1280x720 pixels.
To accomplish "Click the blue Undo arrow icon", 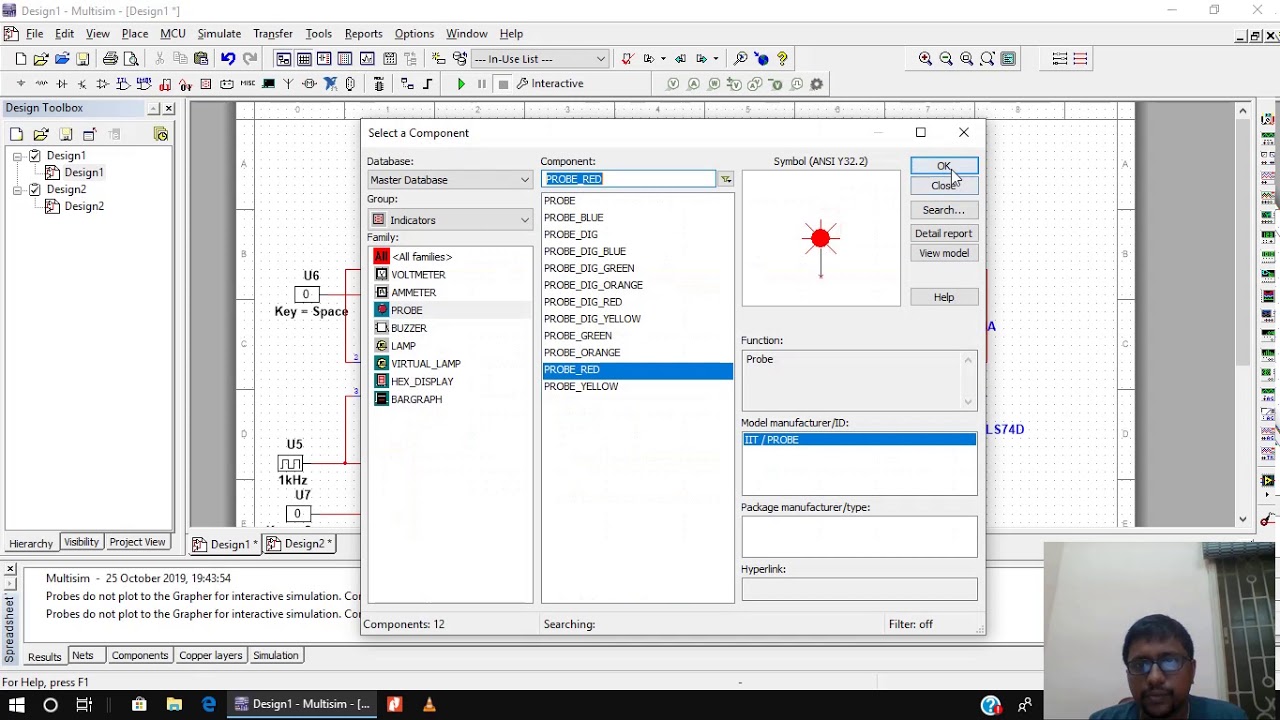I will tap(228, 59).
